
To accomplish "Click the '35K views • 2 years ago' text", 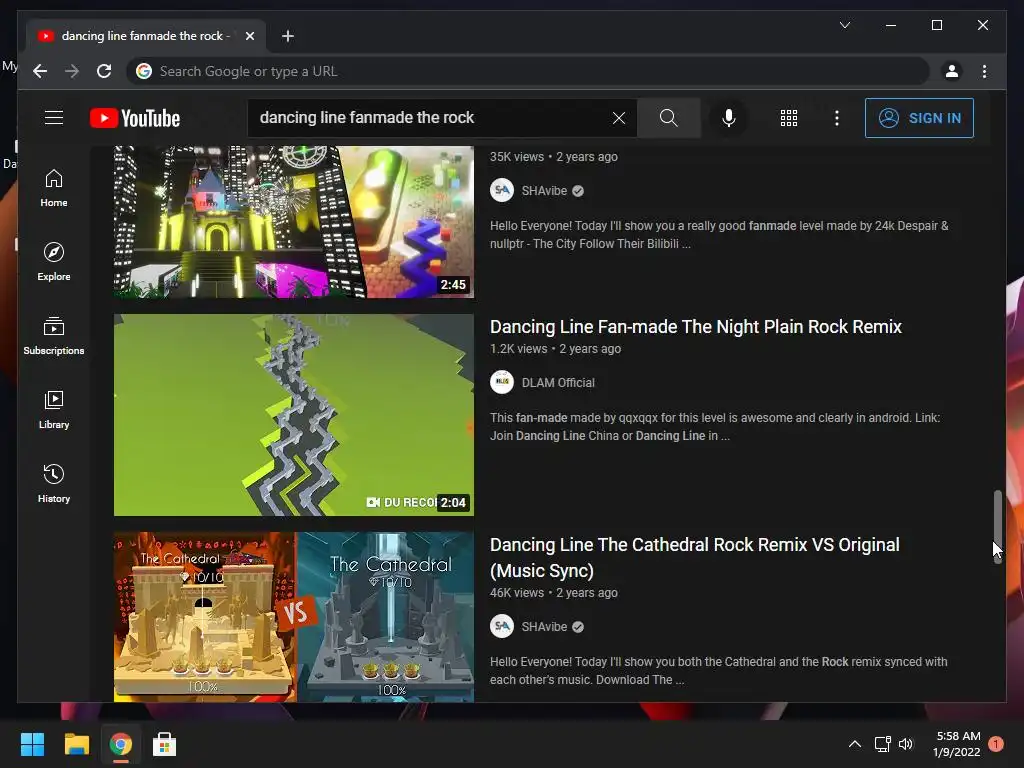I will (x=554, y=157).
